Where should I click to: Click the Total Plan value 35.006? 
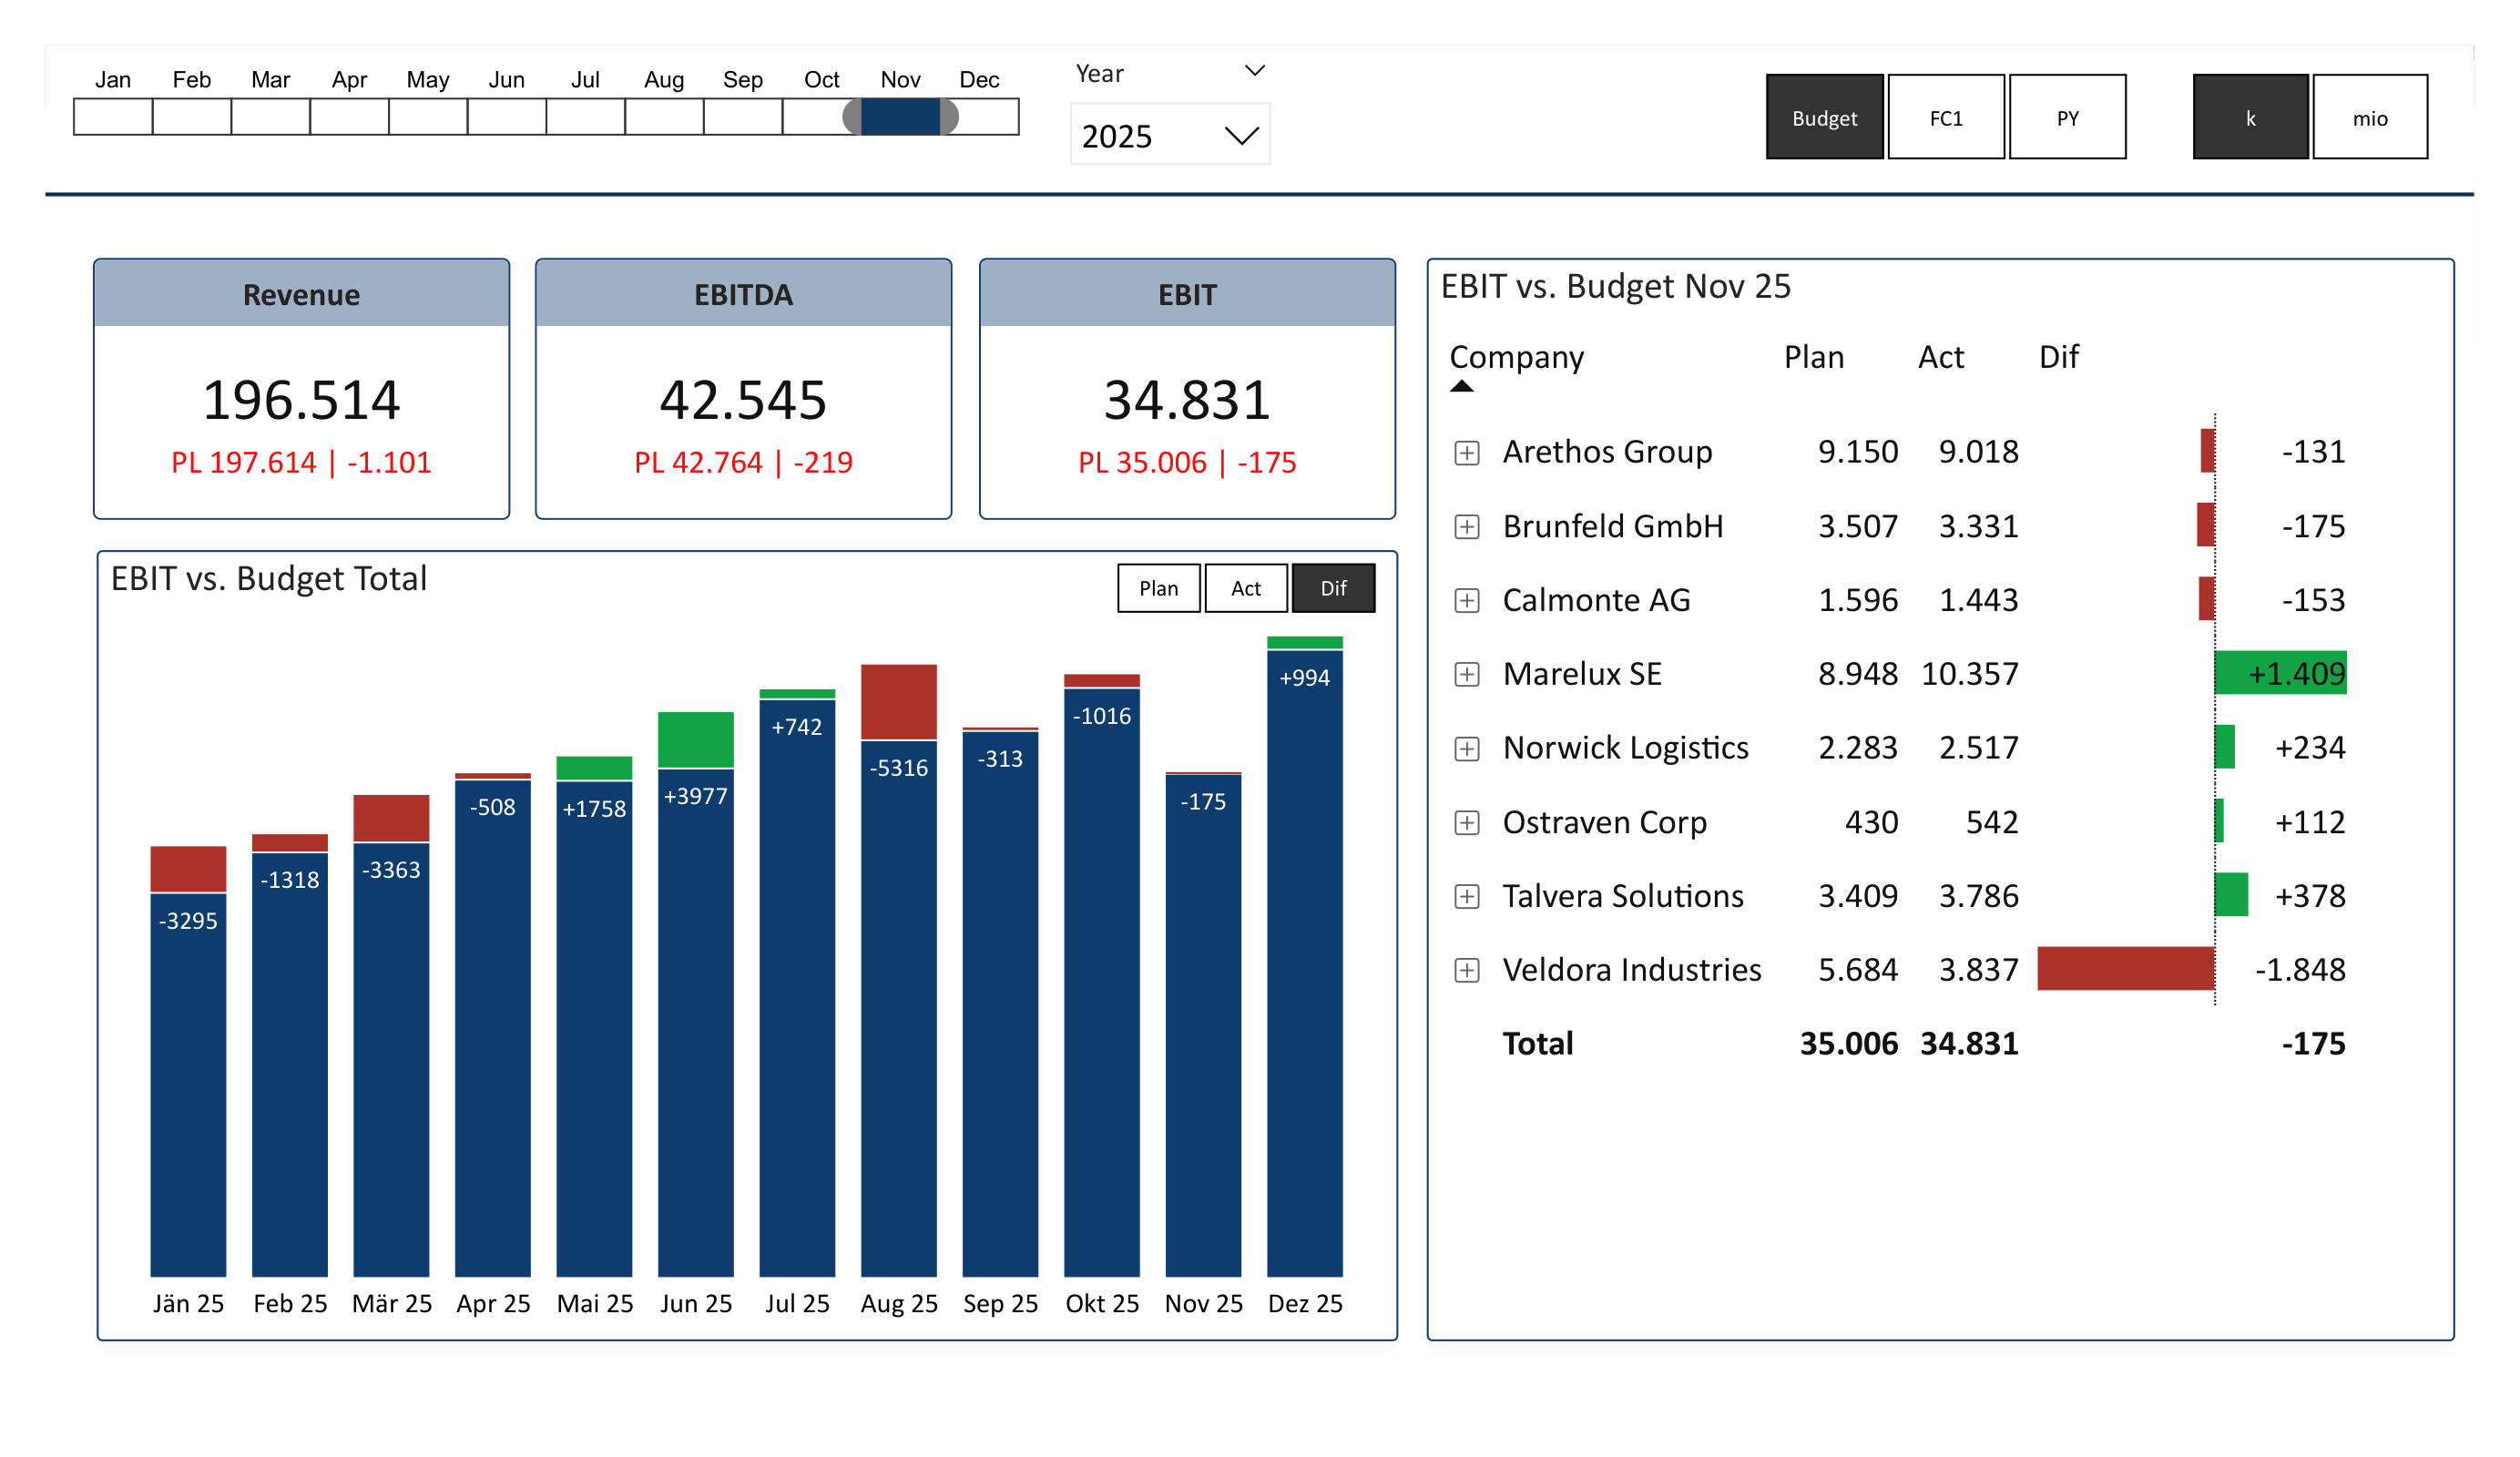tap(1848, 1043)
